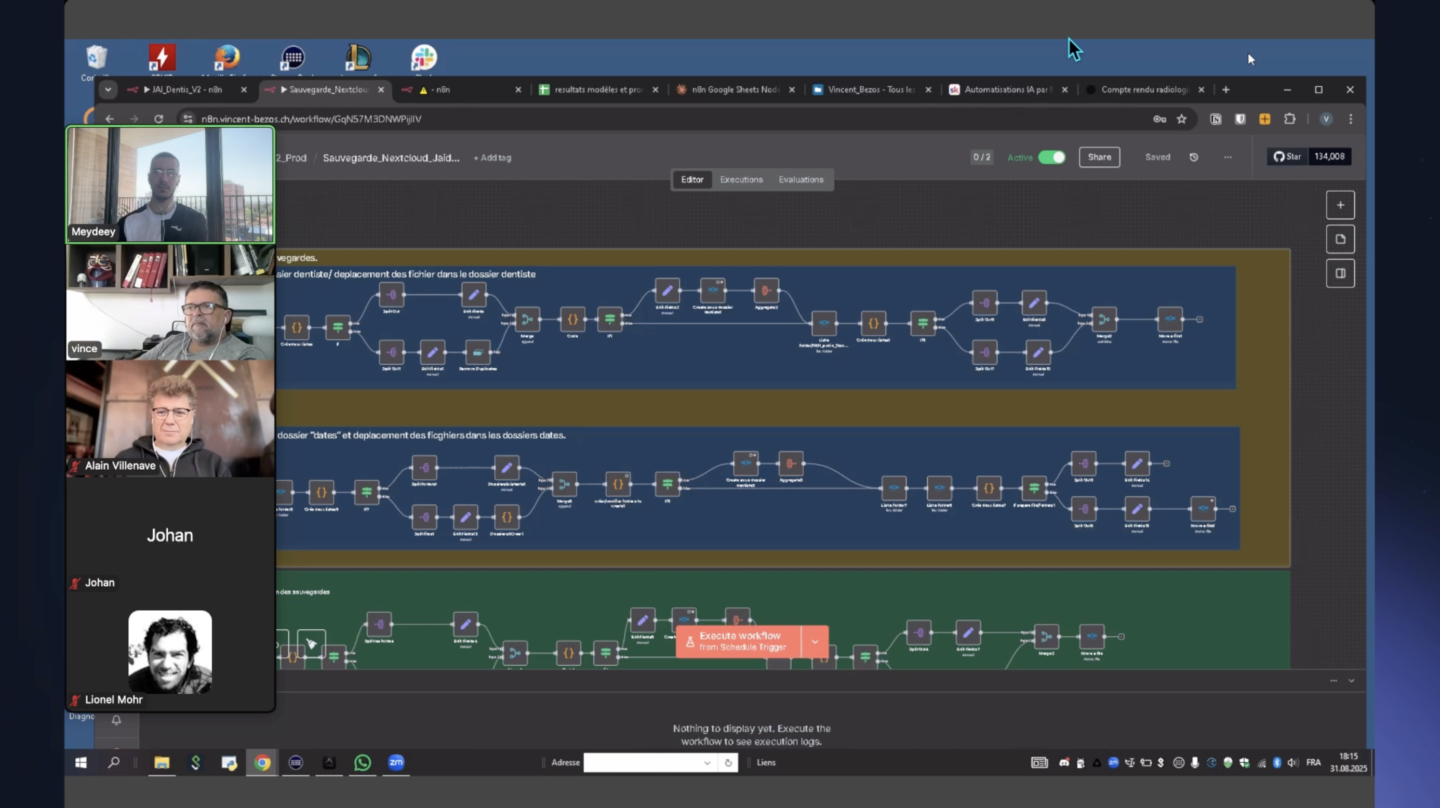The height and width of the screenshot is (808, 1440).
Task: Open WhatsApp from the Windows taskbar
Action: point(362,763)
